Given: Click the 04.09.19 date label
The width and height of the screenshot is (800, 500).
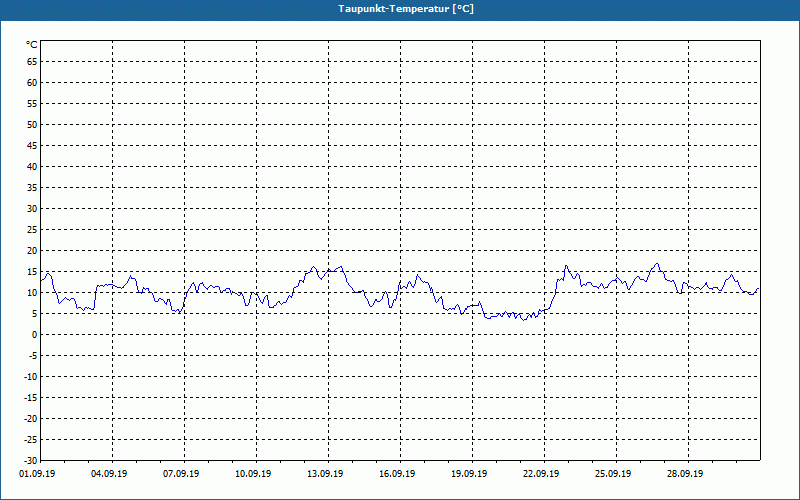Looking at the screenshot, I should (109, 473).
